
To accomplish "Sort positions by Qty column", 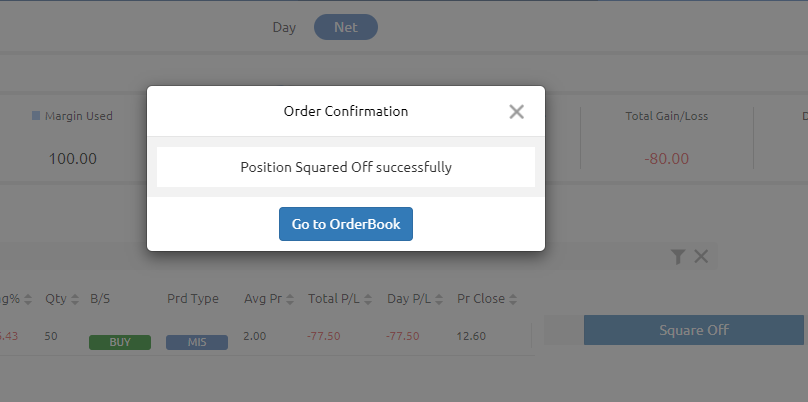I will point(75,299).
